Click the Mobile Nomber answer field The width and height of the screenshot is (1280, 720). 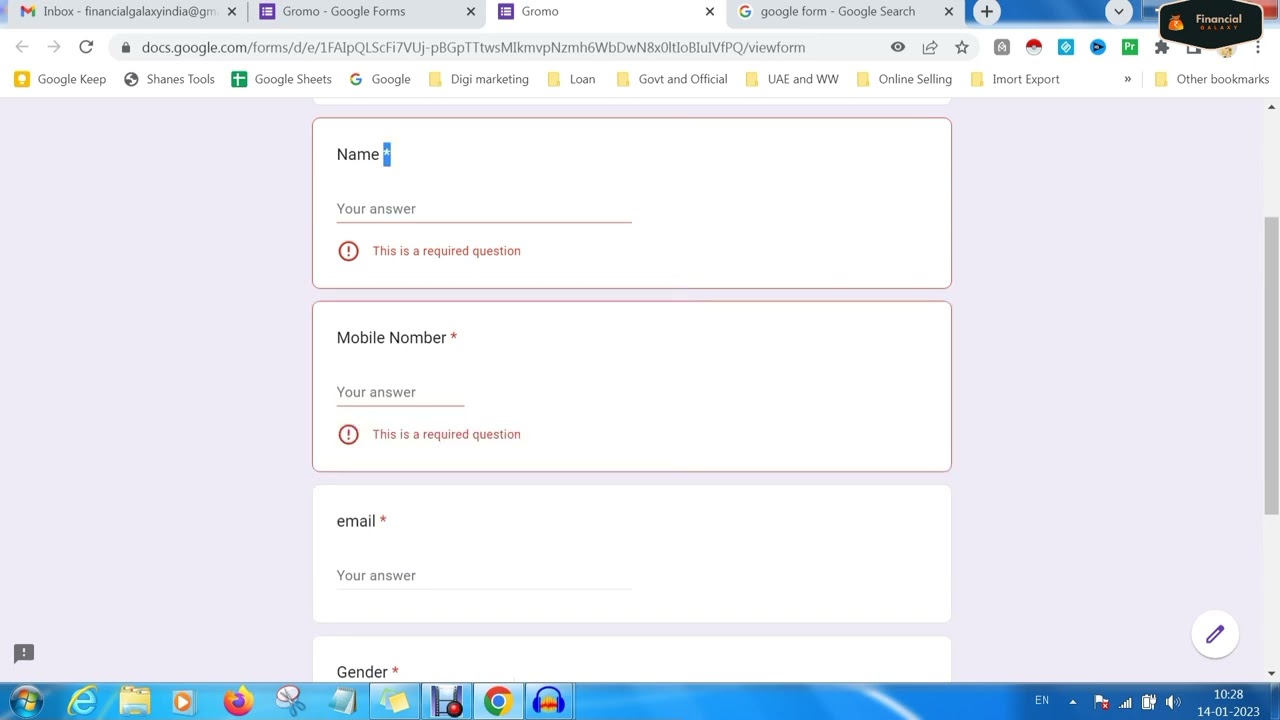click(x=400, y=392)
